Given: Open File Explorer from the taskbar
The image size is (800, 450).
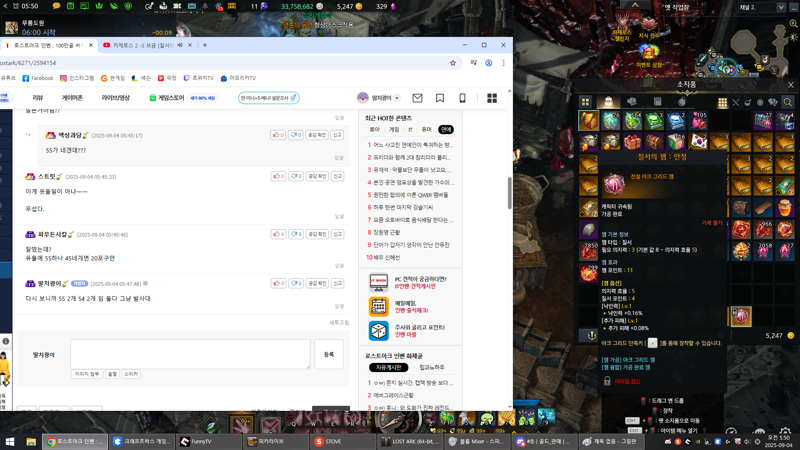Looking at the screenshot, I should 31,441.
